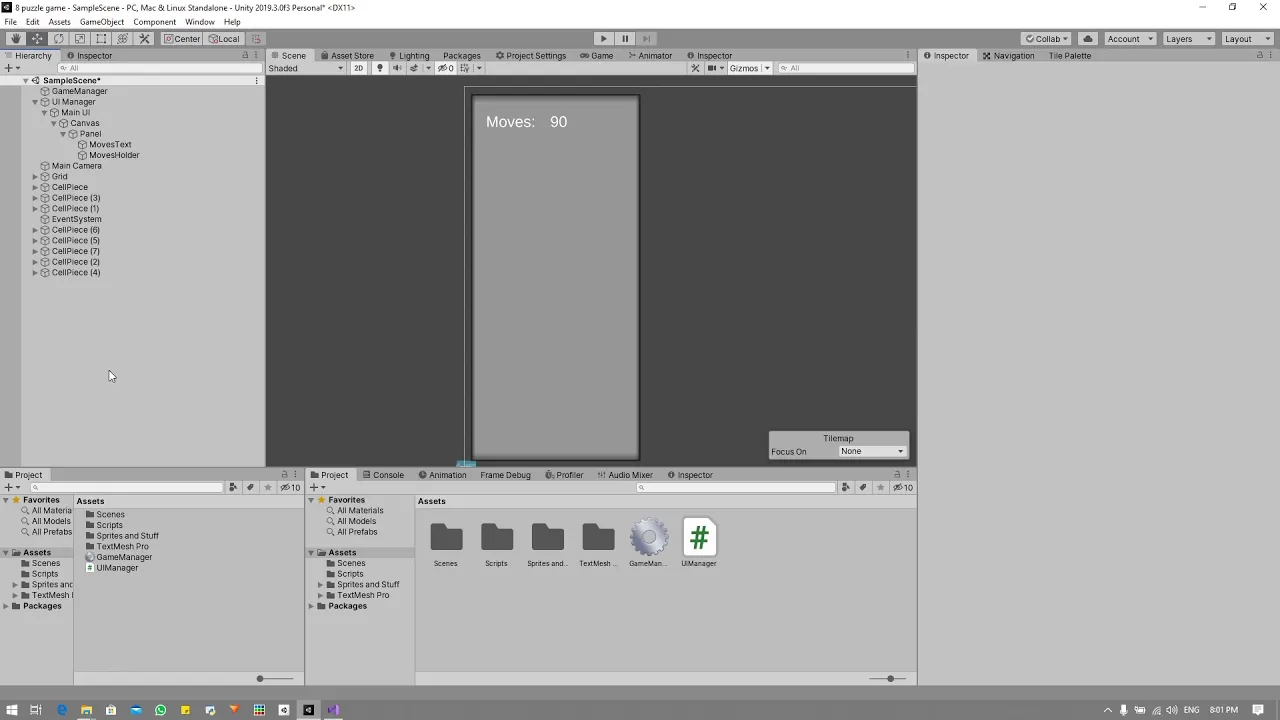Toggle scene effects icon
Image resolution: width=1280 pixels, height=720 pixels.
tap(414, 68)
